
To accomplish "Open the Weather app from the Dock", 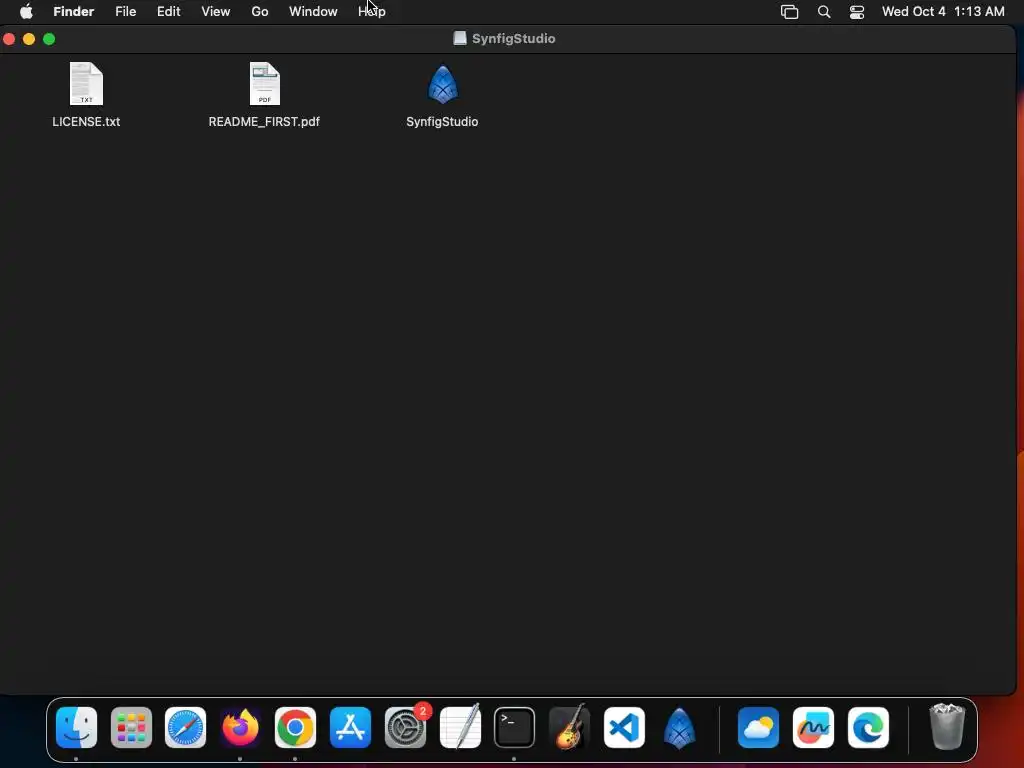I will click(758, 727).
